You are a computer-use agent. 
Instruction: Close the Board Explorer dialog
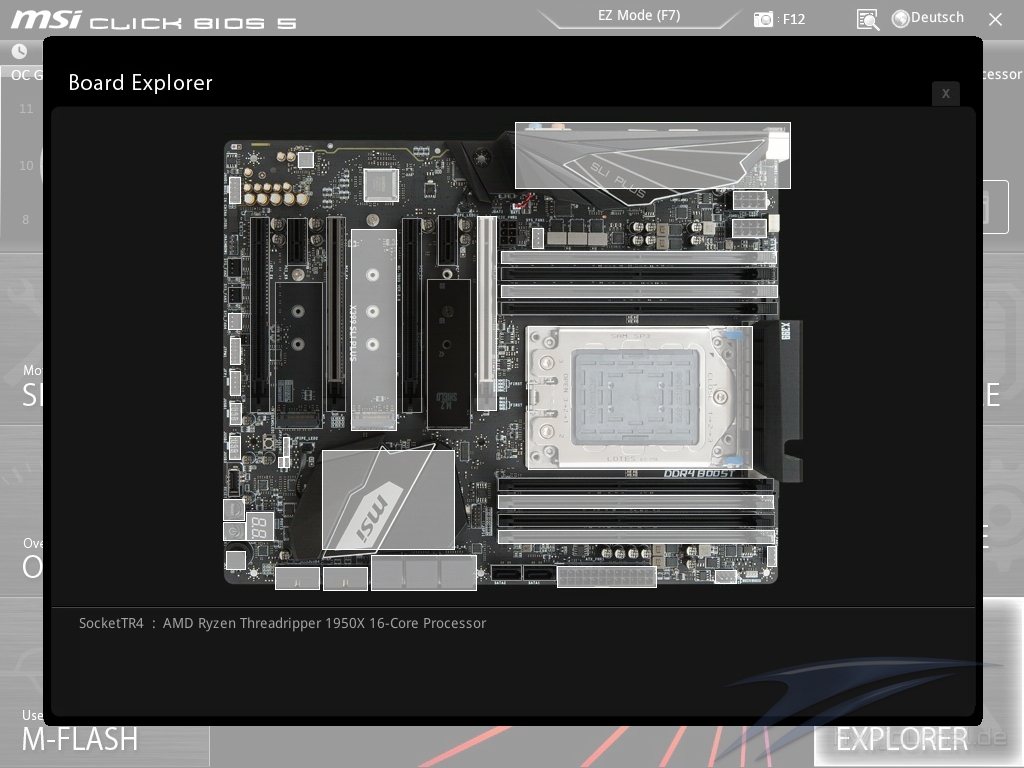945,93
